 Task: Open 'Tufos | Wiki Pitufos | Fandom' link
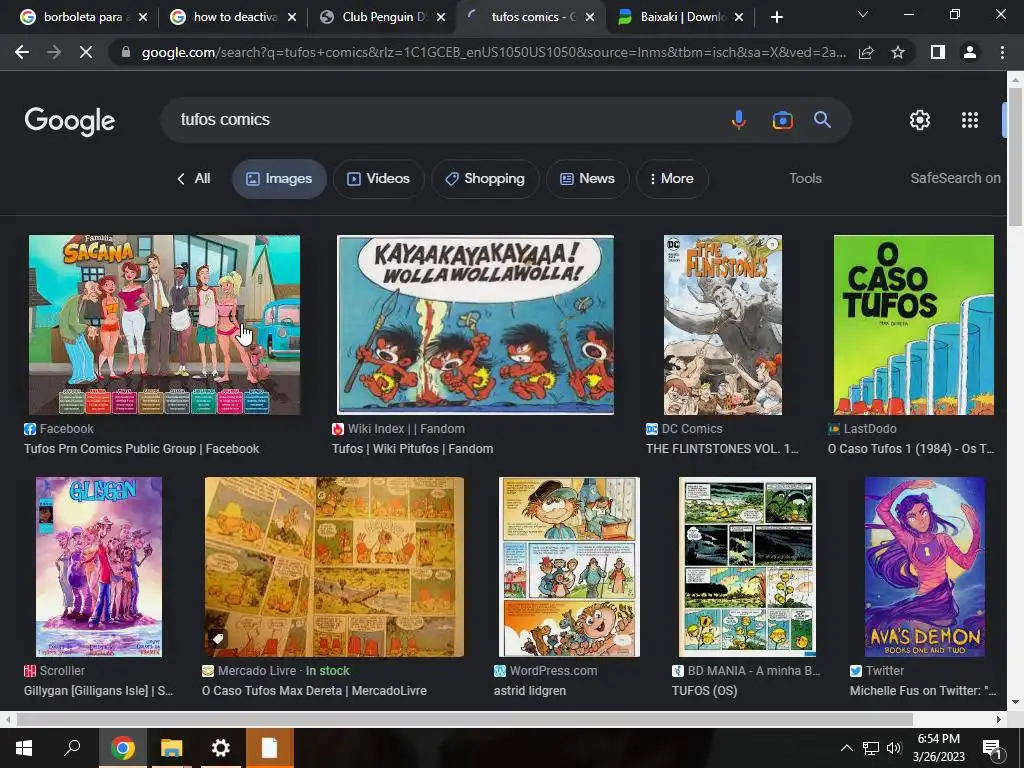413,449
